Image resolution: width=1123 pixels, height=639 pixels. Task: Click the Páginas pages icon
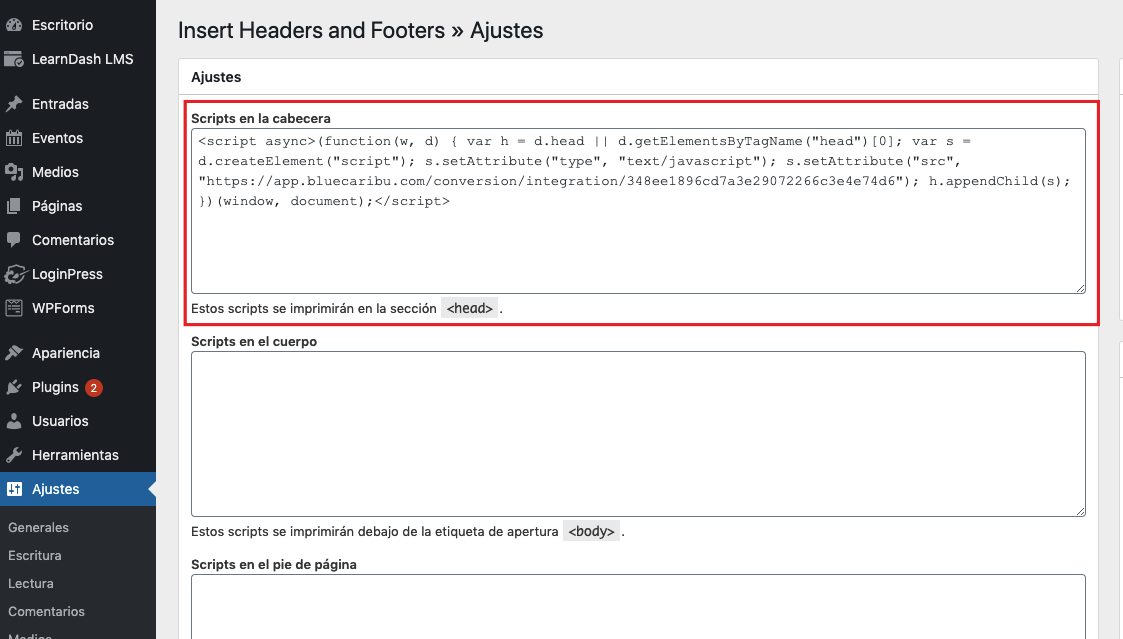tap(14, 206)
